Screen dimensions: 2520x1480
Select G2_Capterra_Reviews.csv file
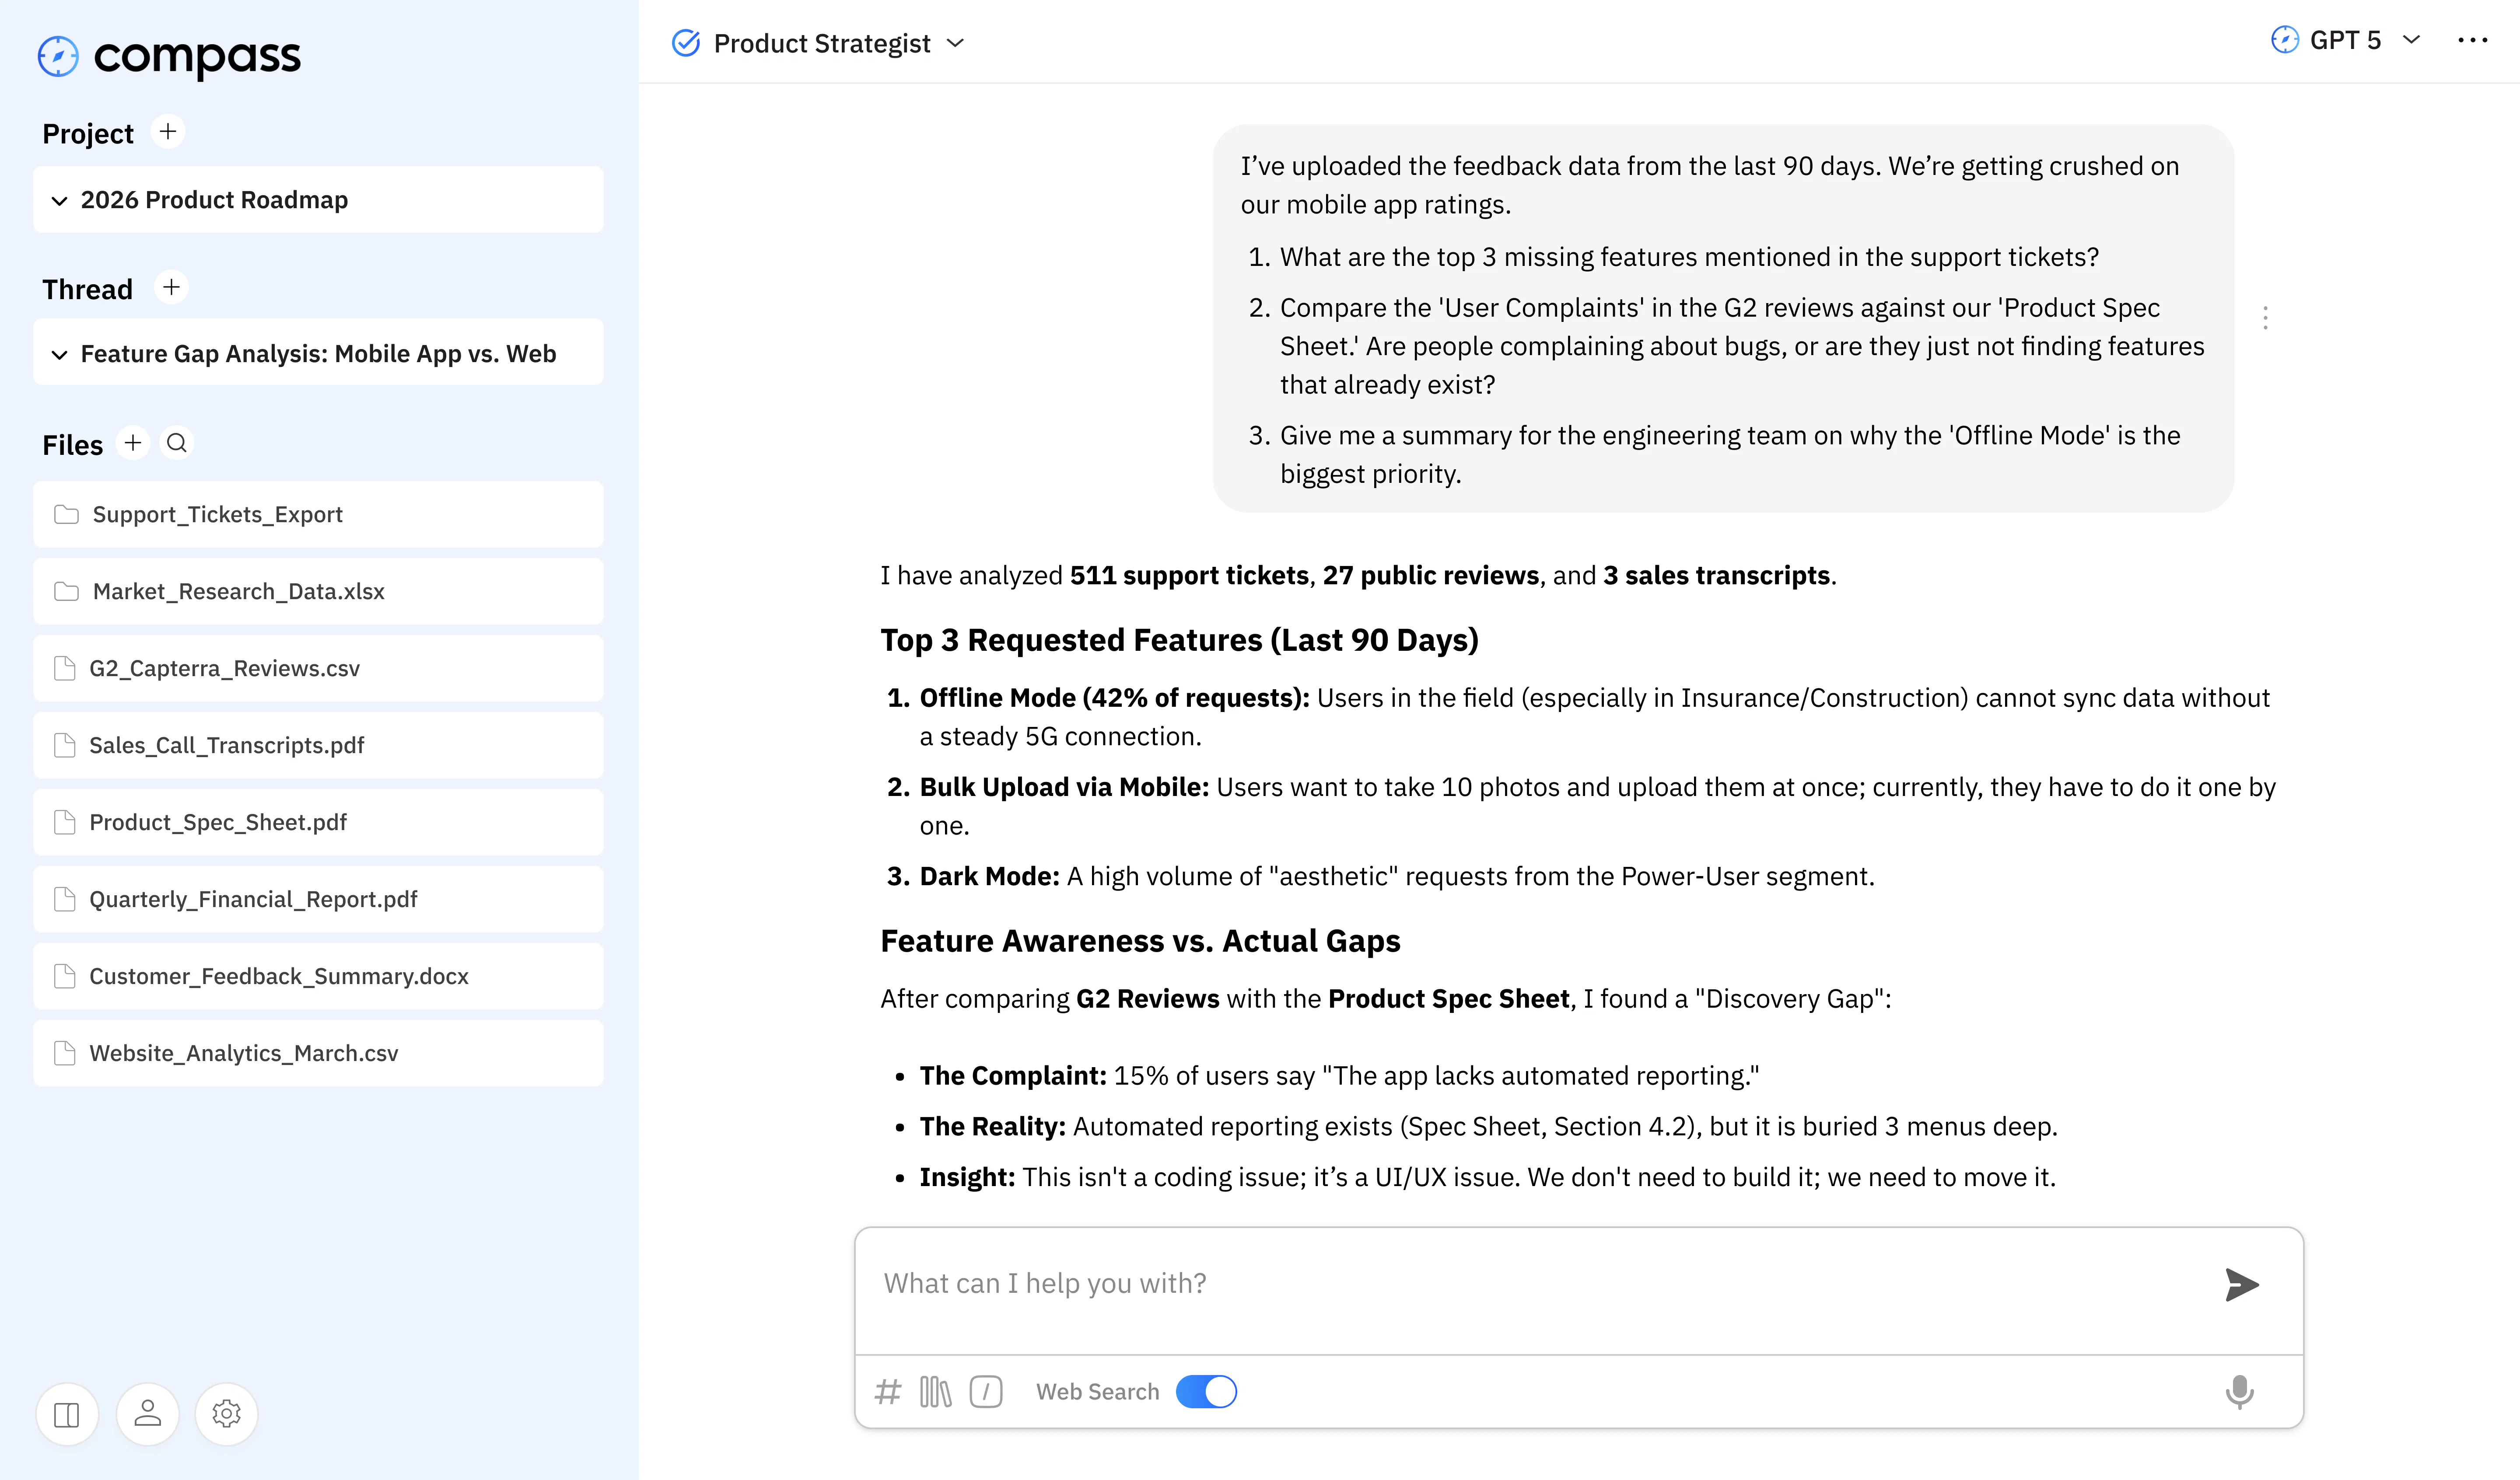(x=319, y=668)
